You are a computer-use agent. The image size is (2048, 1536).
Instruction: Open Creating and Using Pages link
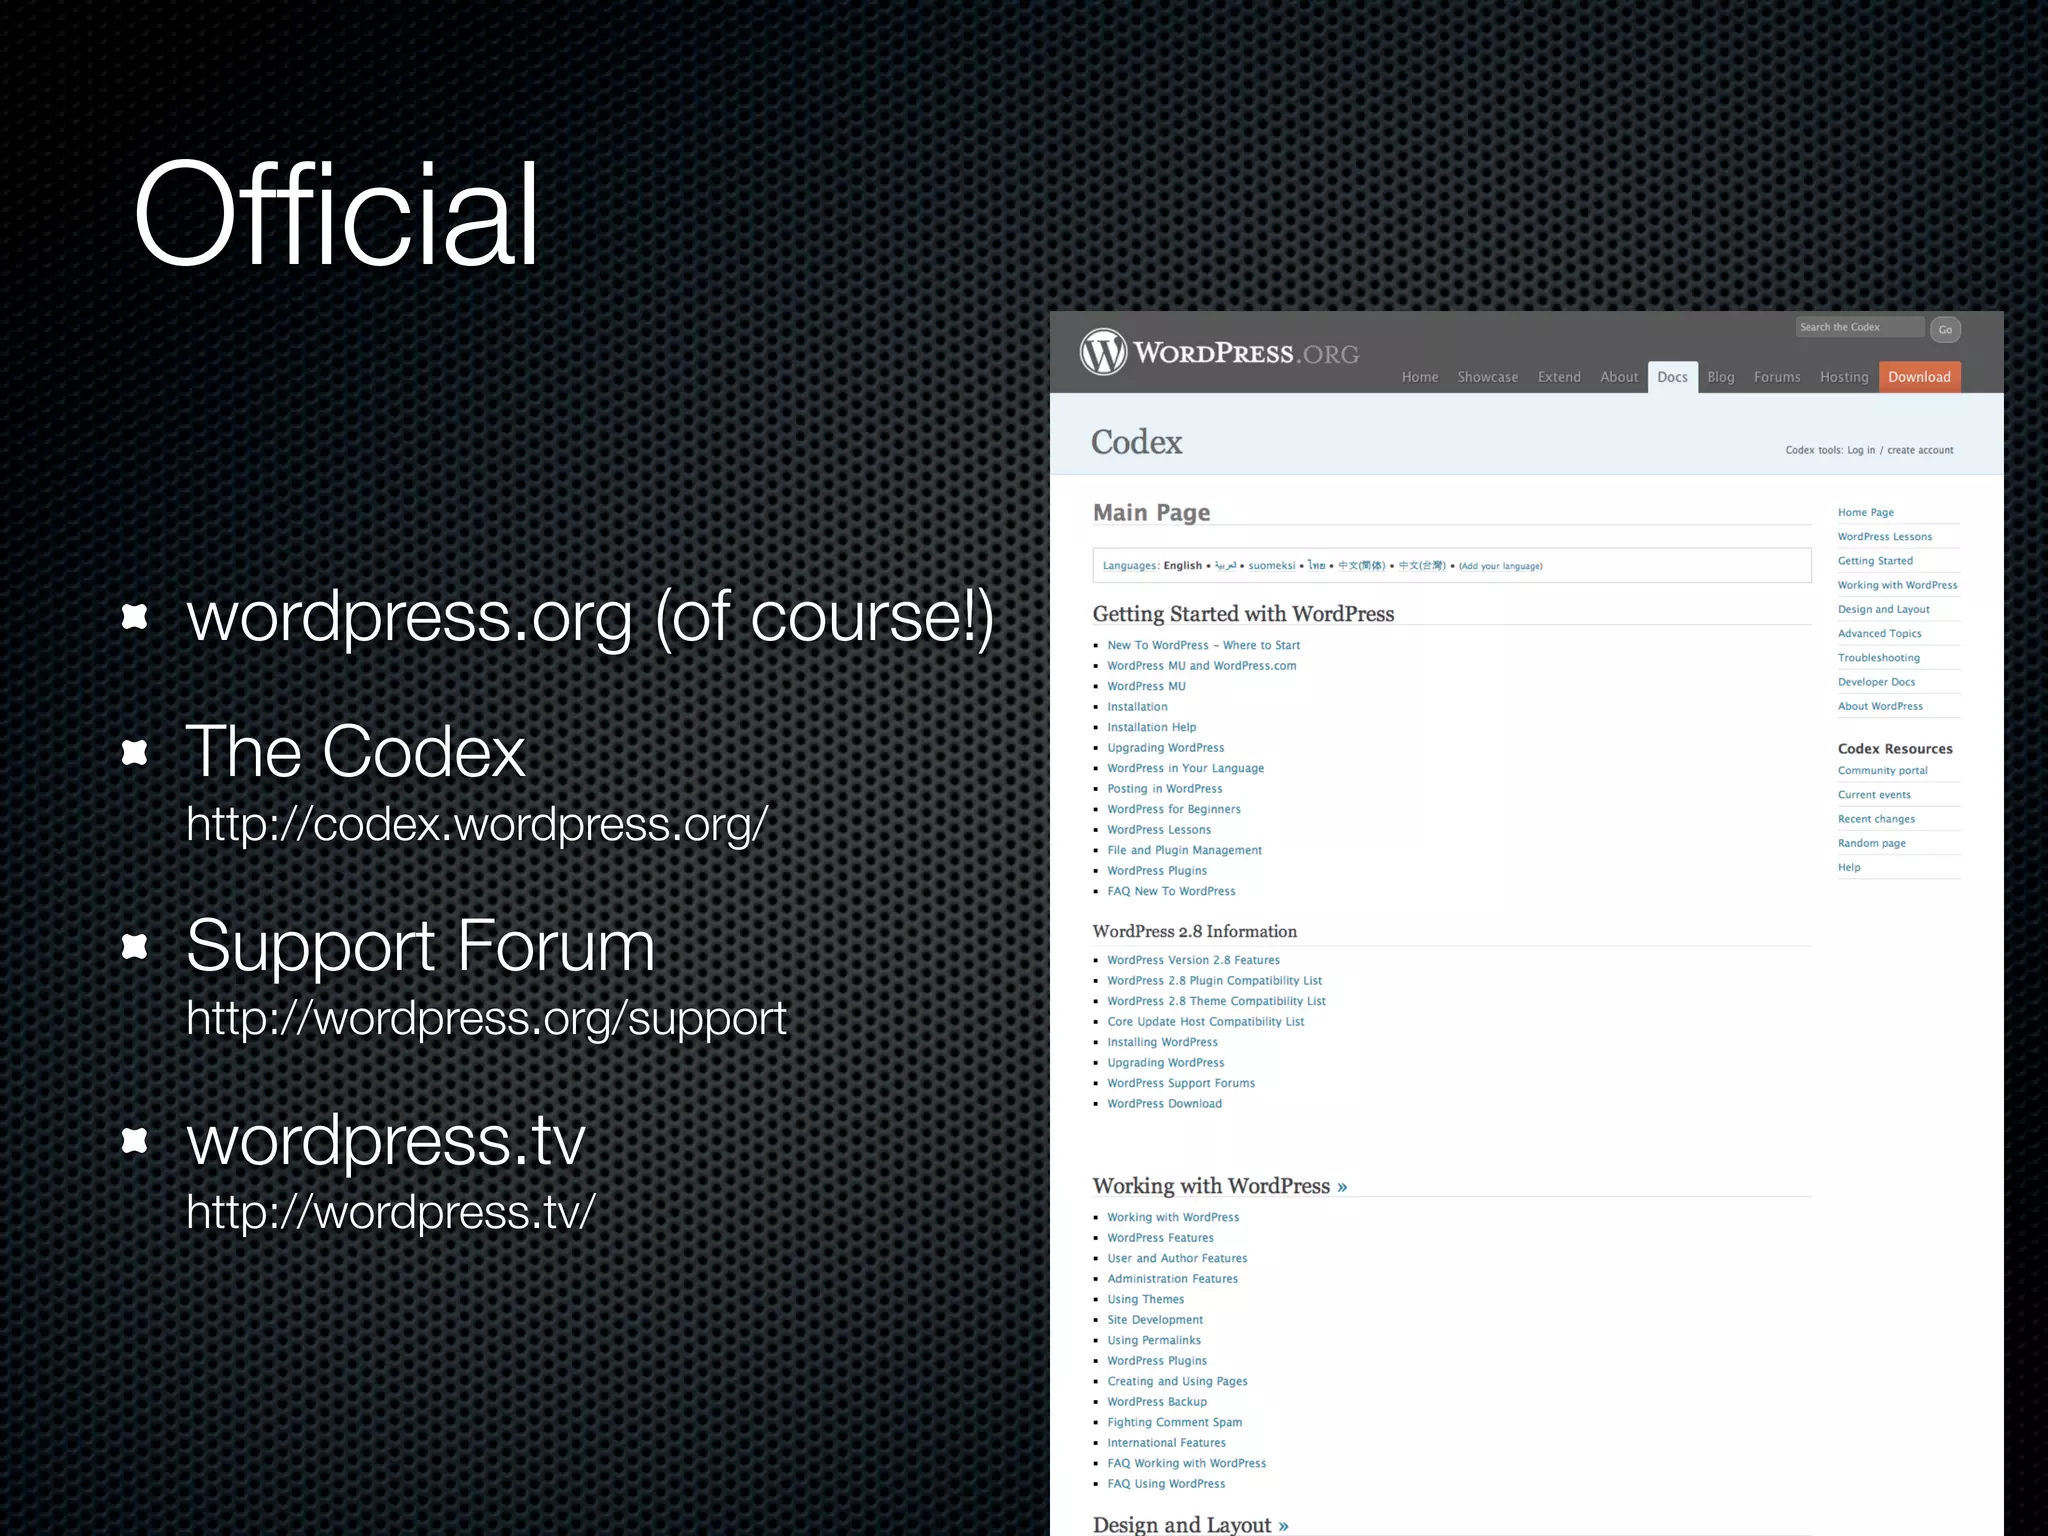(x=1177, y=1381)
